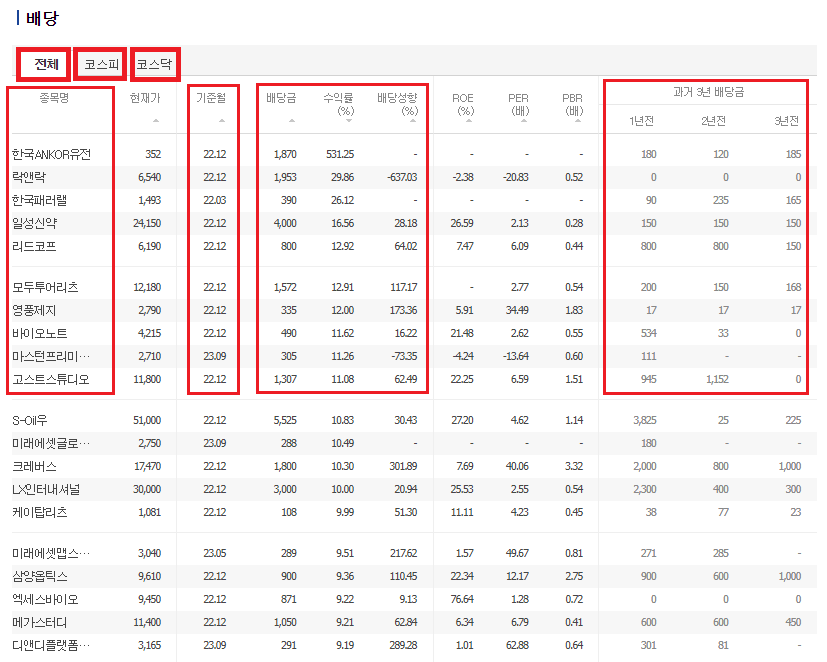Open stock 마스턴프리미…
This screenshot has height=662, width=827.
pyautogui.click(x=51, y=356)
